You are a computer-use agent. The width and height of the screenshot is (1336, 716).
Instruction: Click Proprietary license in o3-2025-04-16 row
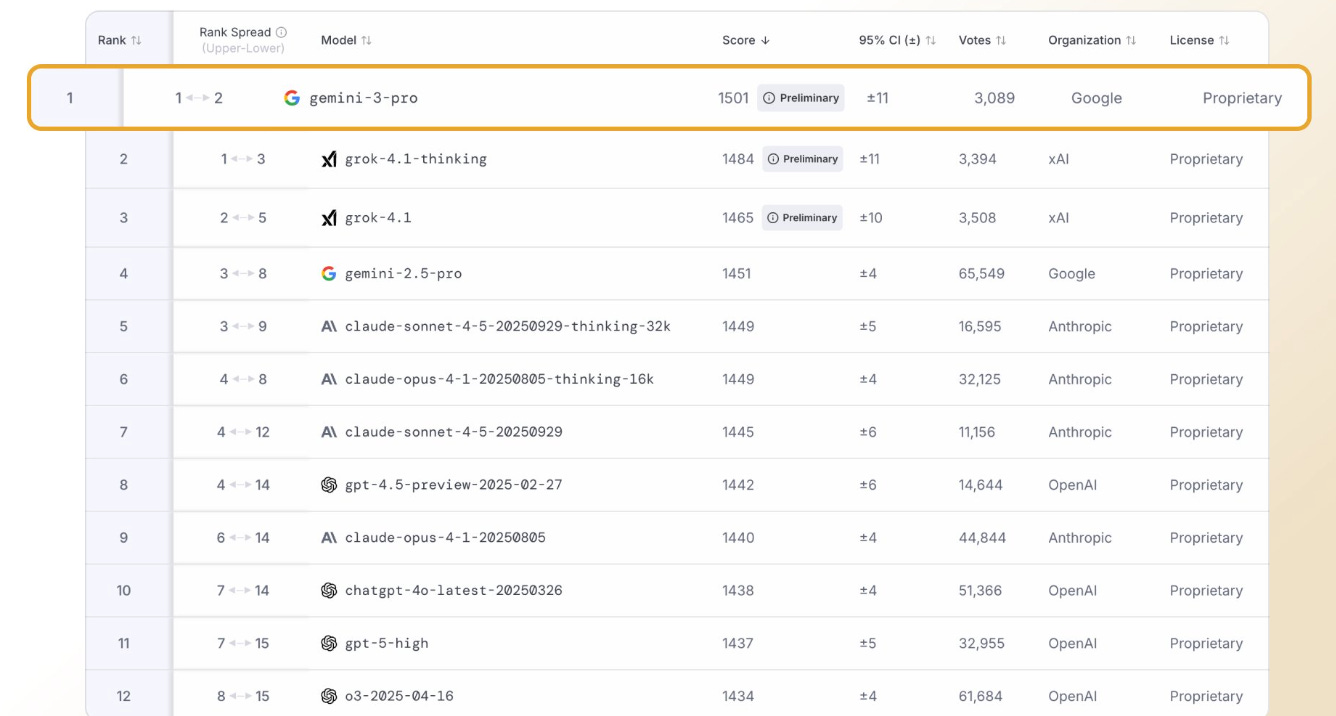point(1206,696)
